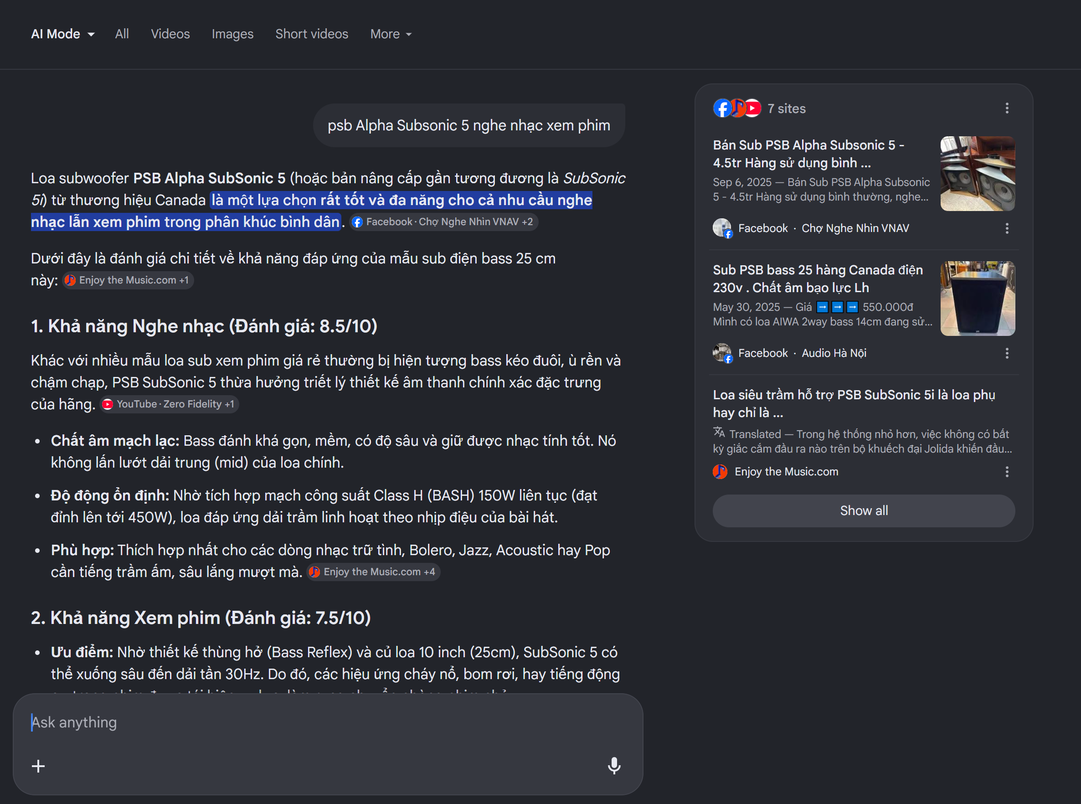Click the Show all button
This screenshot has height=804, width=1081.
coord(863,511)
